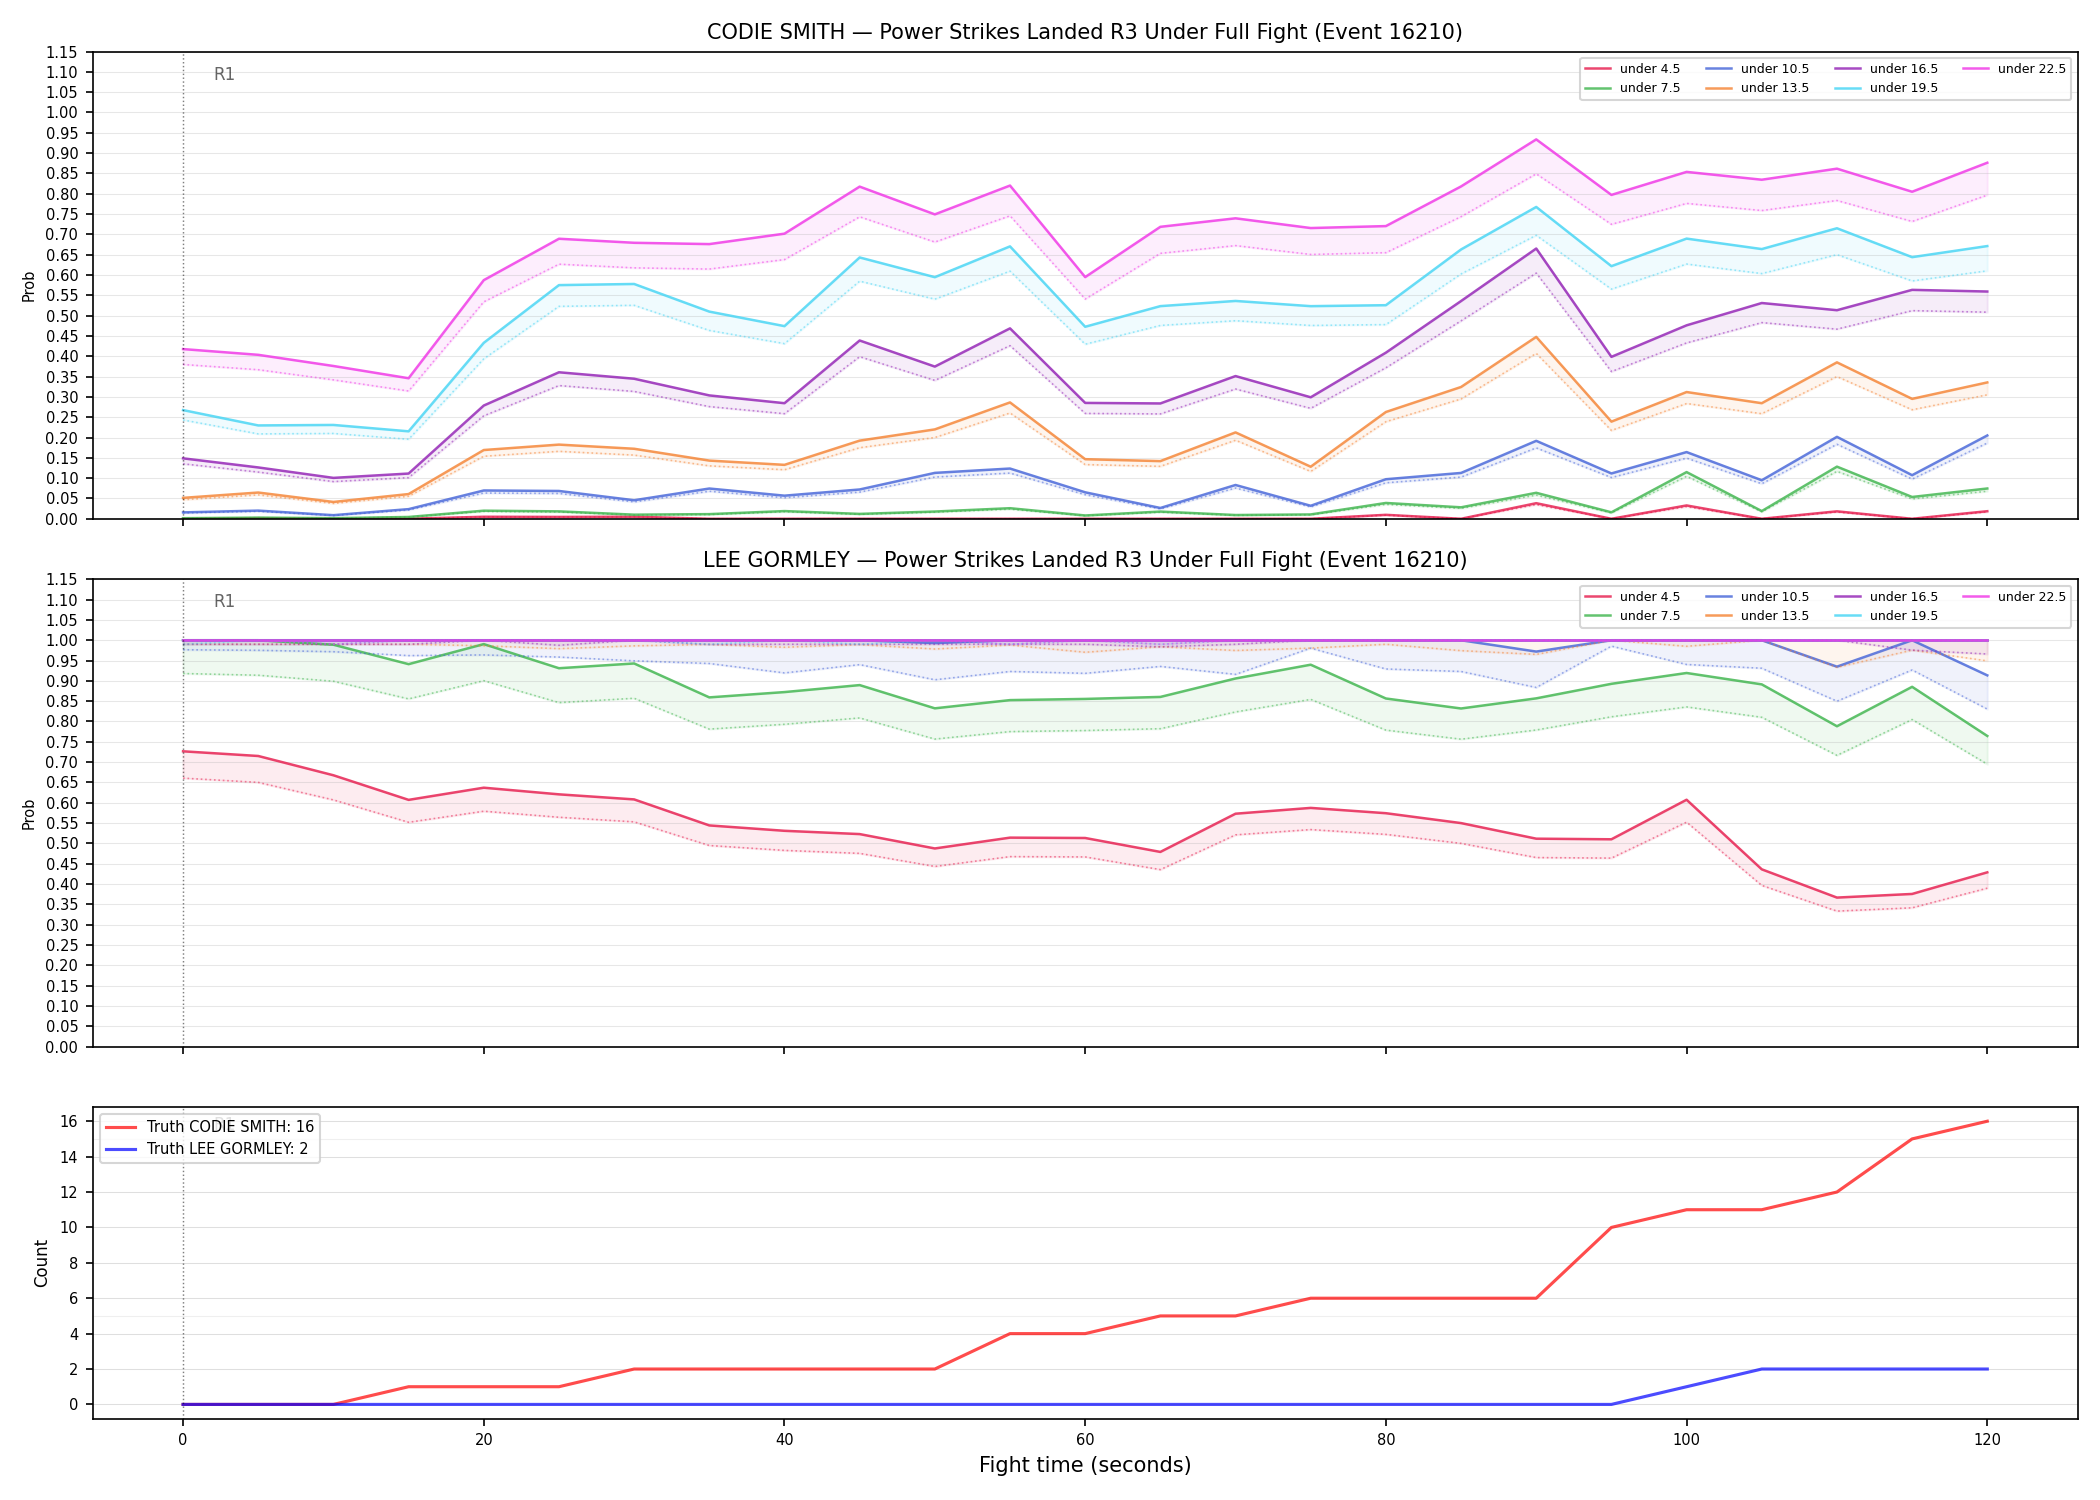2100x1500 pixels.
Task: Click the 60 tick on fight time axis
Action: 1085,1440
